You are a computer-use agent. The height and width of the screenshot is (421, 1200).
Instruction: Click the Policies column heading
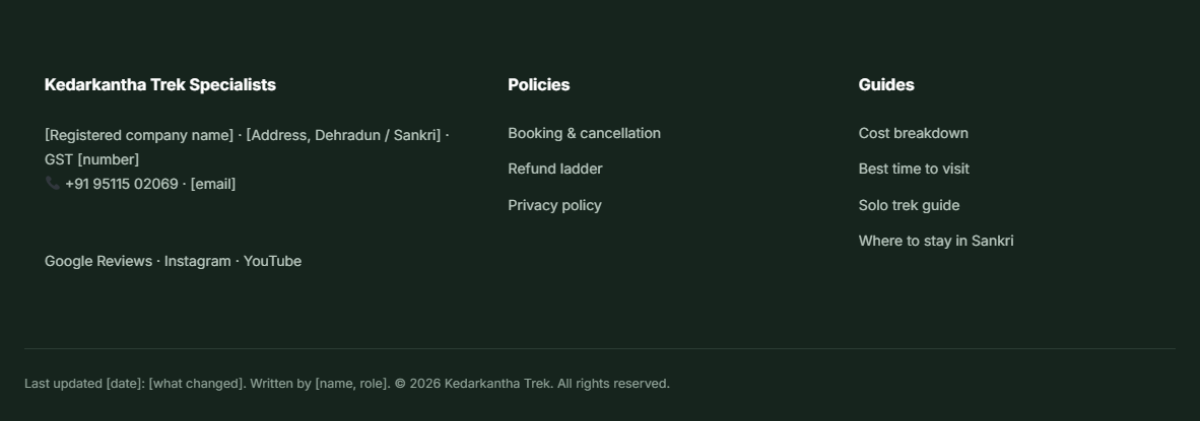[539, 85]
